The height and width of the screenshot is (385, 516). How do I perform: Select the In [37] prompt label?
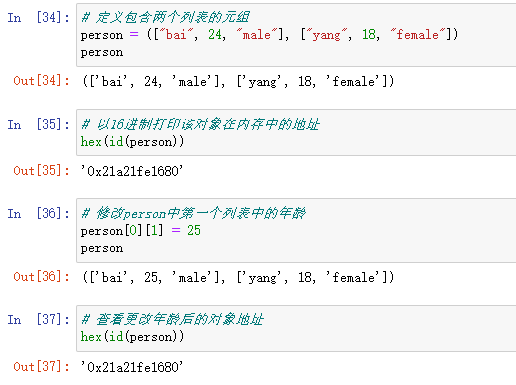click(x=39, y=320)
